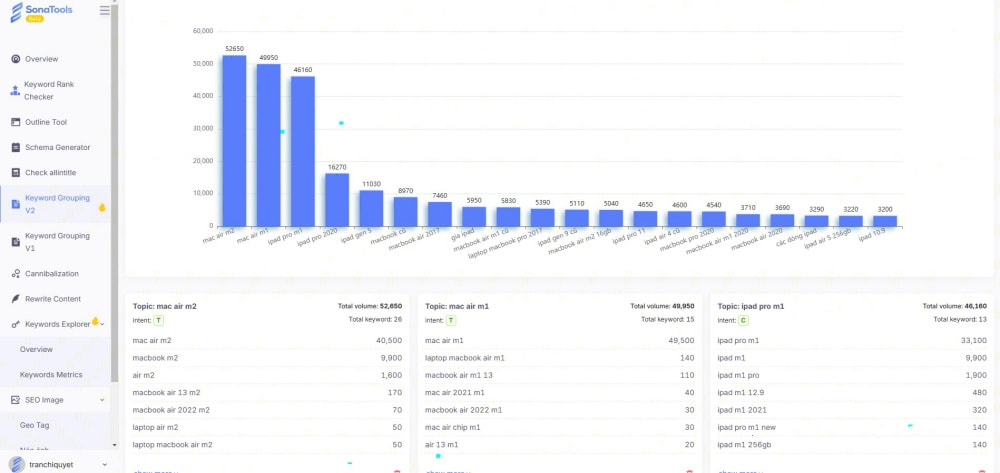Click the Outline Tool icon
The width and height of the screenshot is (1000, 473).
[15, 122]
